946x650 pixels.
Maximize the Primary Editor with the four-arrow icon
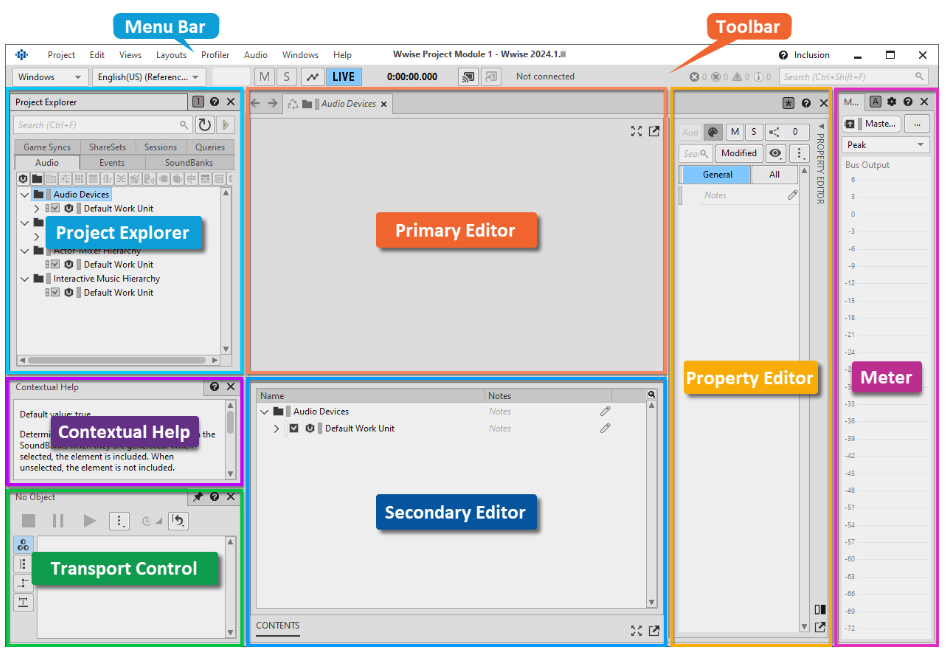tap(636, 131)
